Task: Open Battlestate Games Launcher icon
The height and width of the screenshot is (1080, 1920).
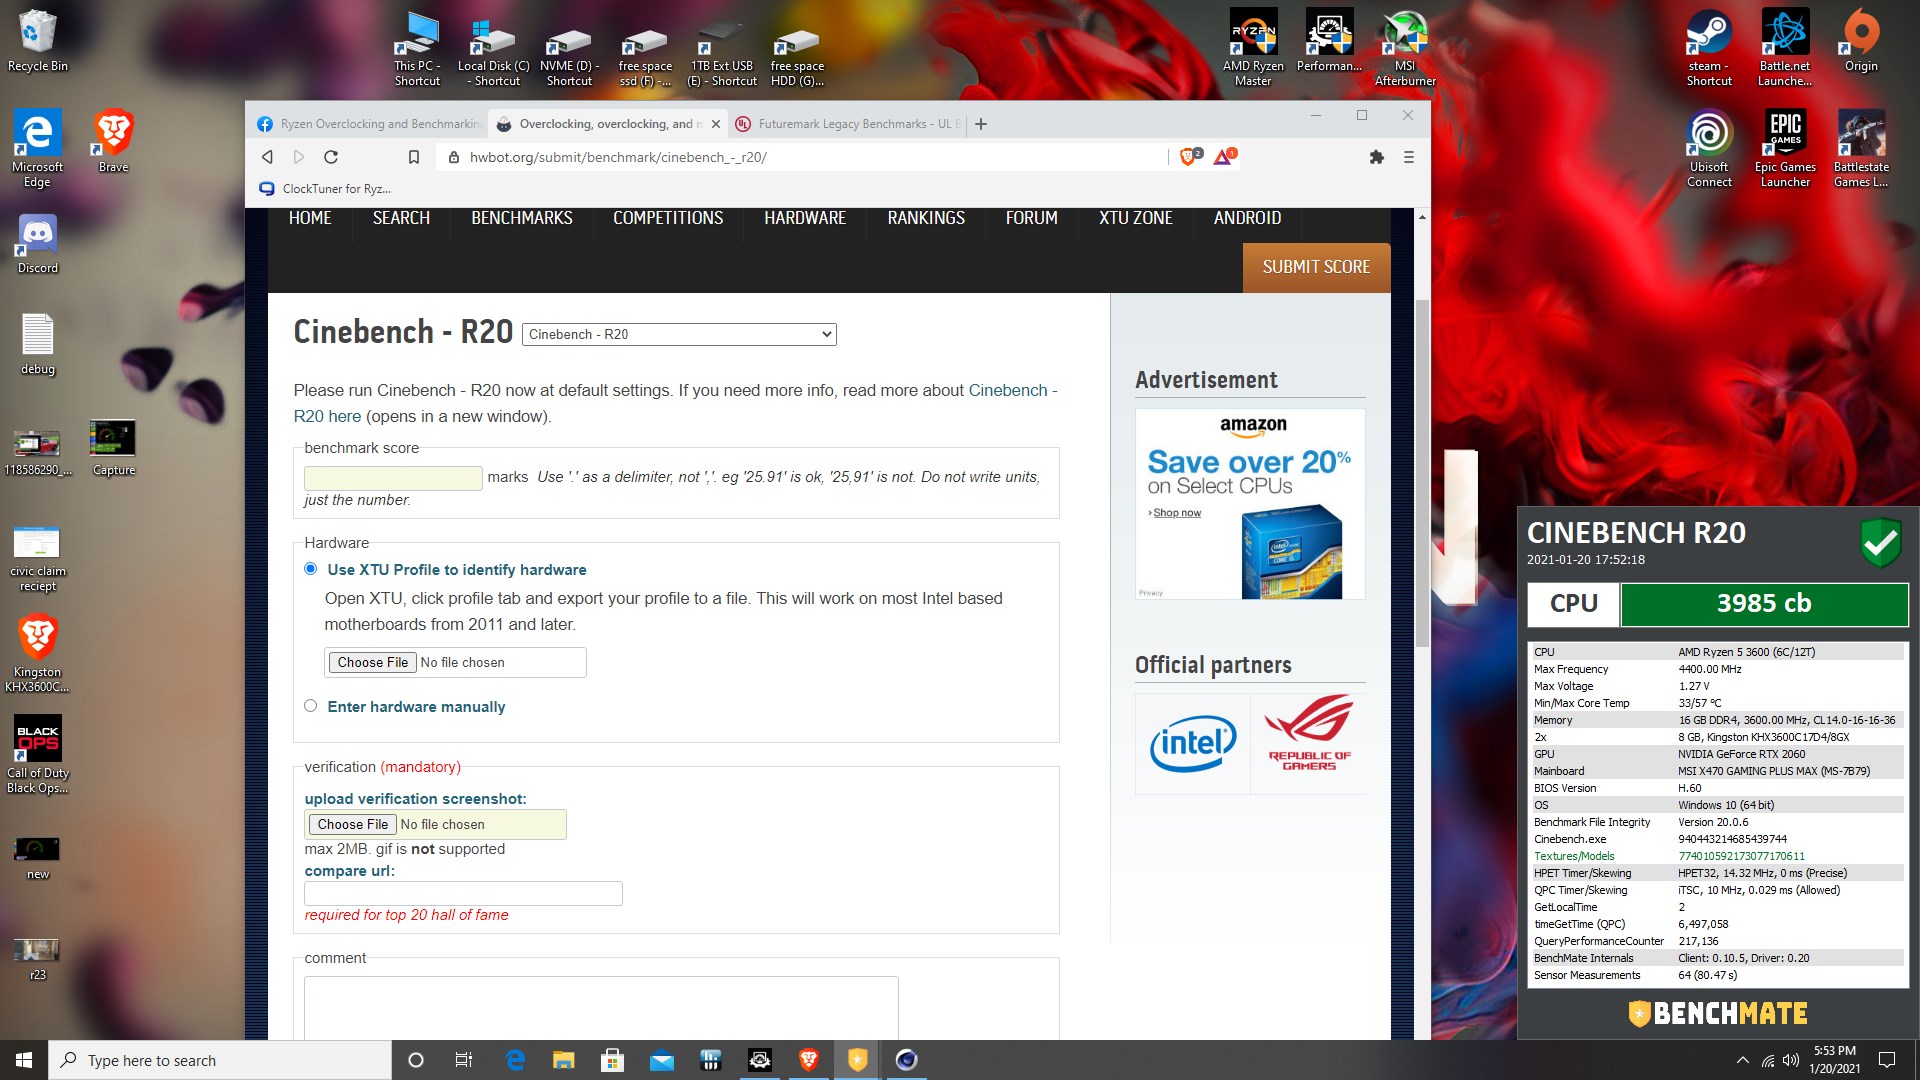Action: click(x=1861, y=148)
